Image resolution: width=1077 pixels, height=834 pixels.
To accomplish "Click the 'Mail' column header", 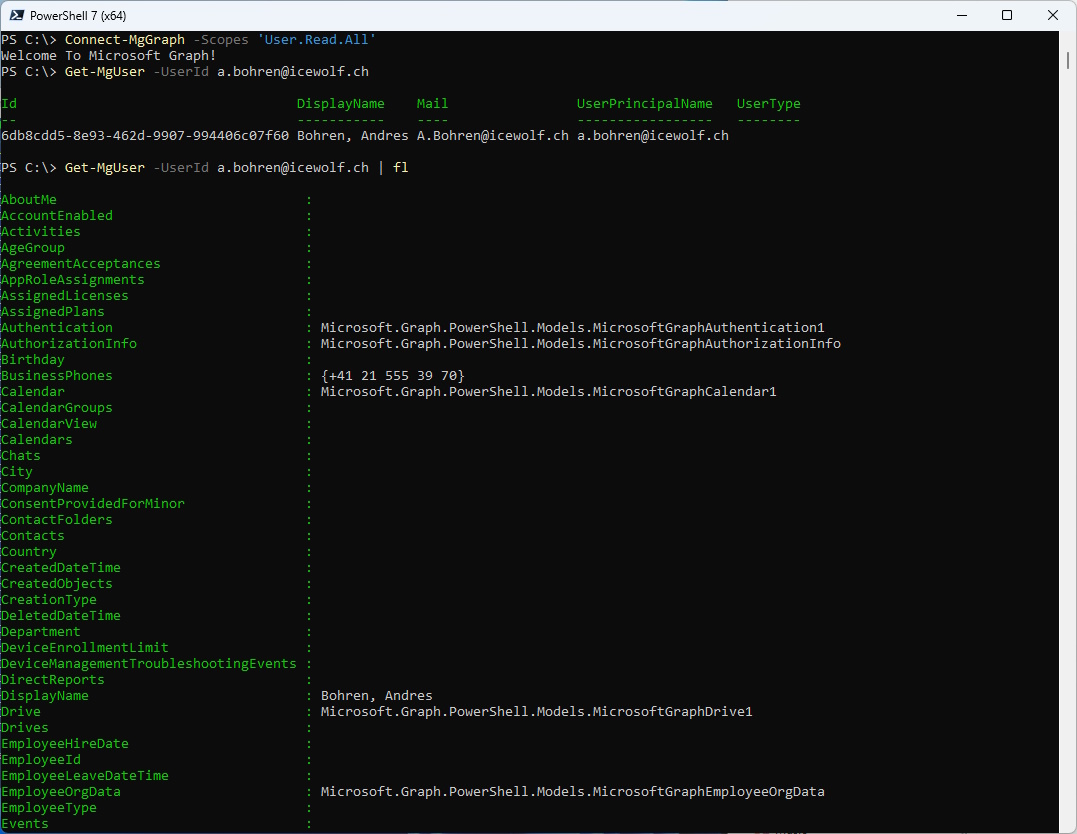I will (432, 104).
